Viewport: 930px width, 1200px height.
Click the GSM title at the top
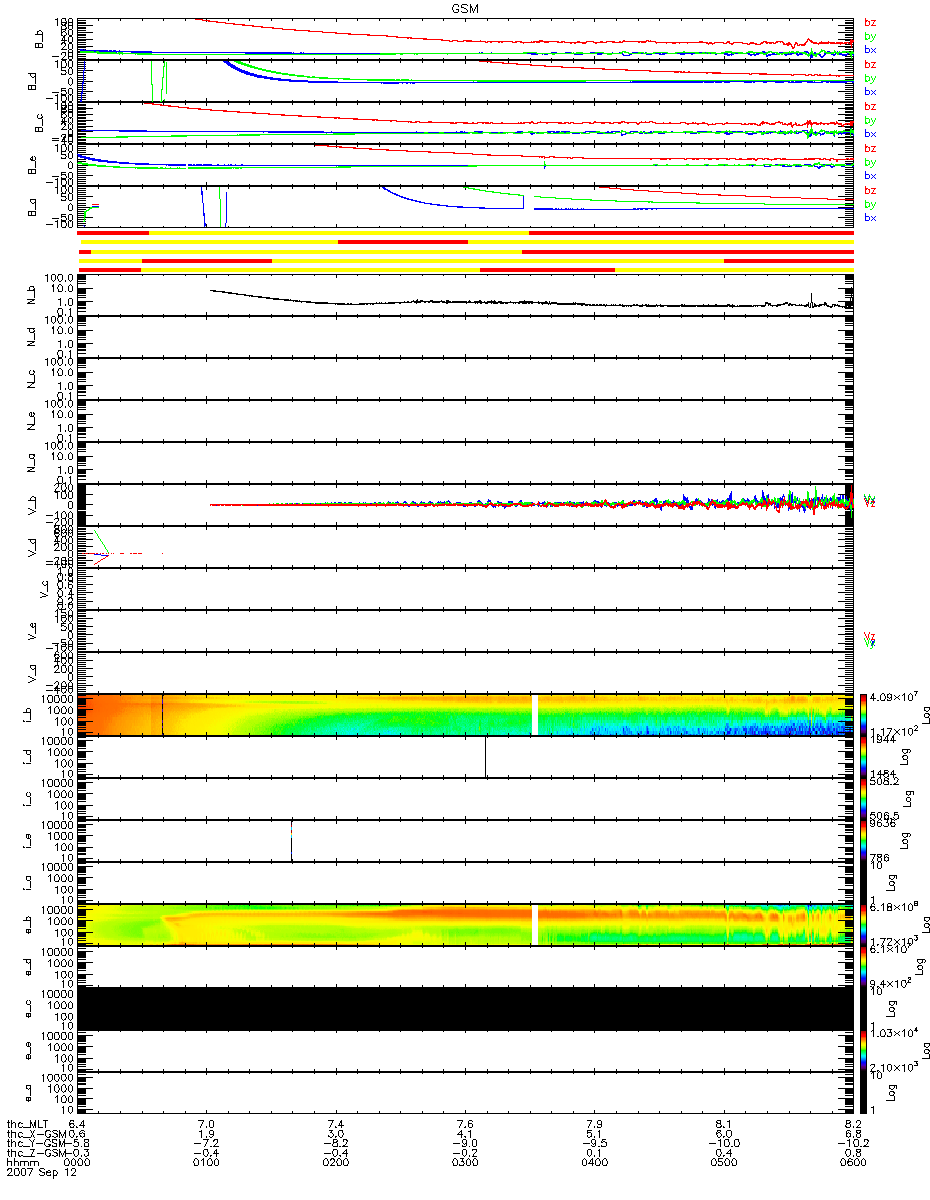click(x=464, y=8)
